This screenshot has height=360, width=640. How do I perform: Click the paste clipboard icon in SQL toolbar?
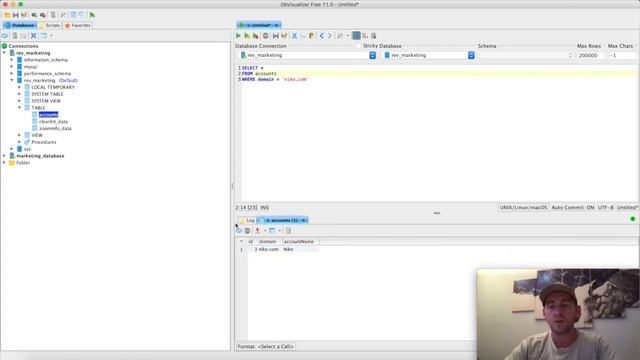[x=311, y=36]
